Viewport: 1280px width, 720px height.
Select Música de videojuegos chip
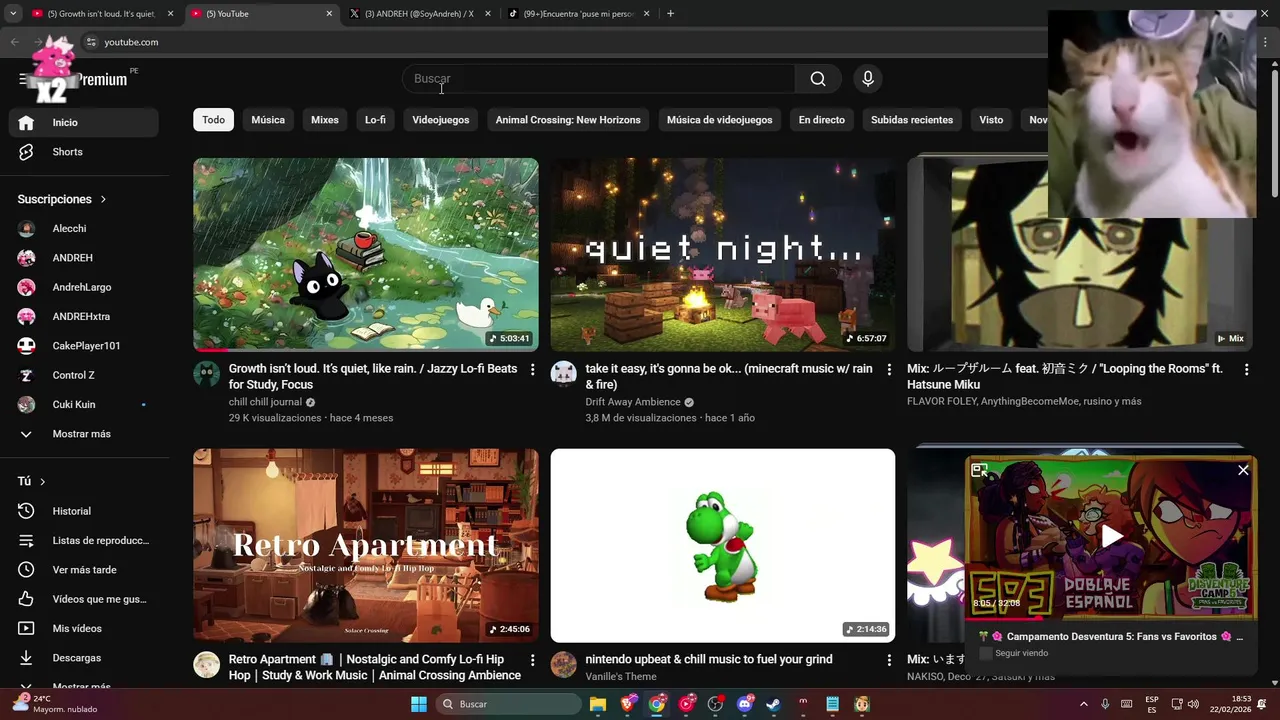click(x=720, y=120)
